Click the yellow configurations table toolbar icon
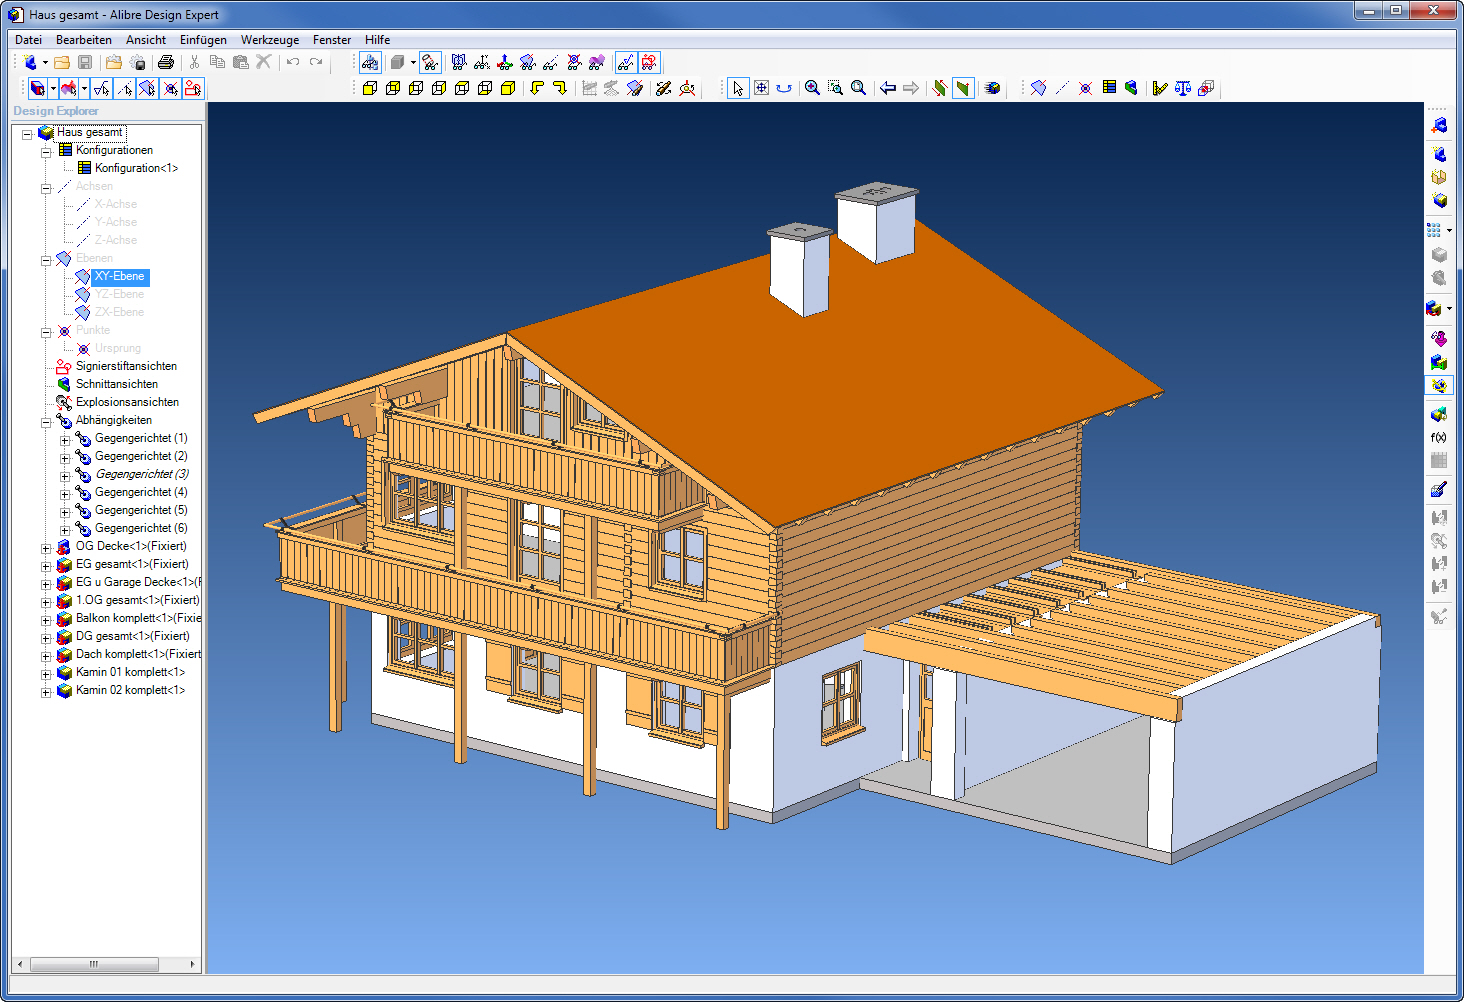The height and width of the screenshot is (1002, 1464). [1109, 88]
